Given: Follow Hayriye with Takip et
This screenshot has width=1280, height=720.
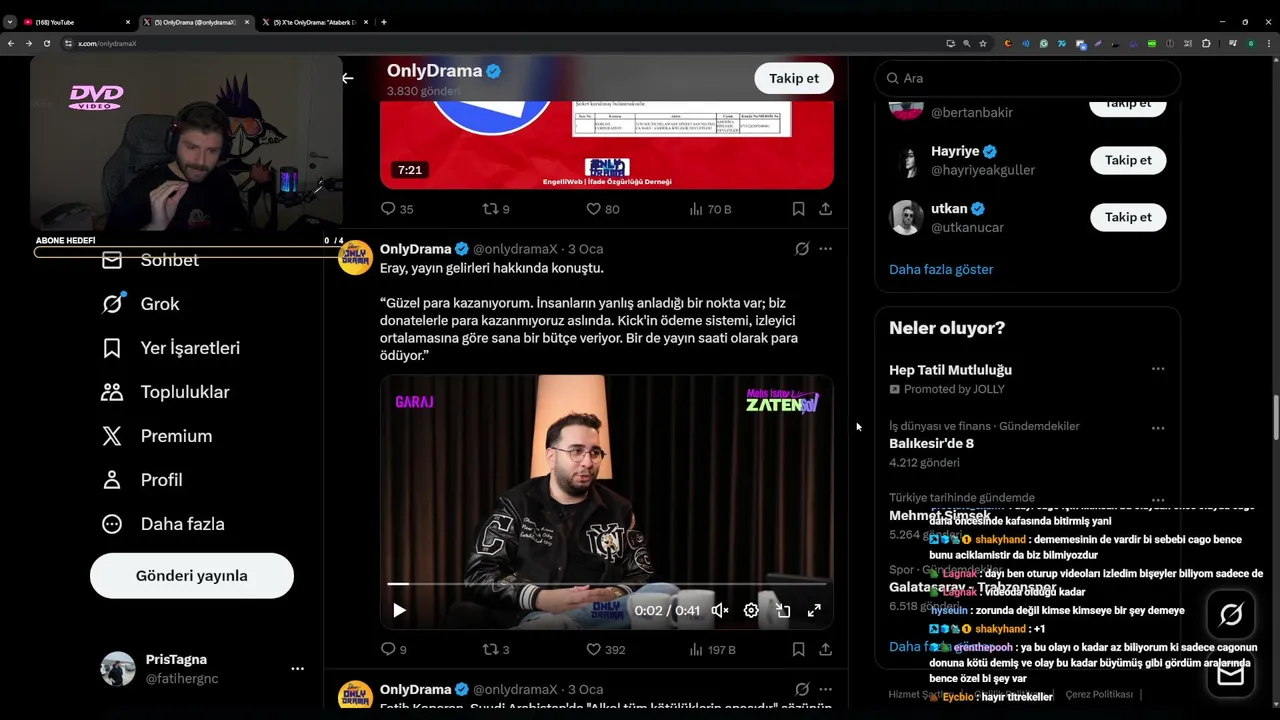Looking at the screenshot, I should click(x=1128, y=160).
